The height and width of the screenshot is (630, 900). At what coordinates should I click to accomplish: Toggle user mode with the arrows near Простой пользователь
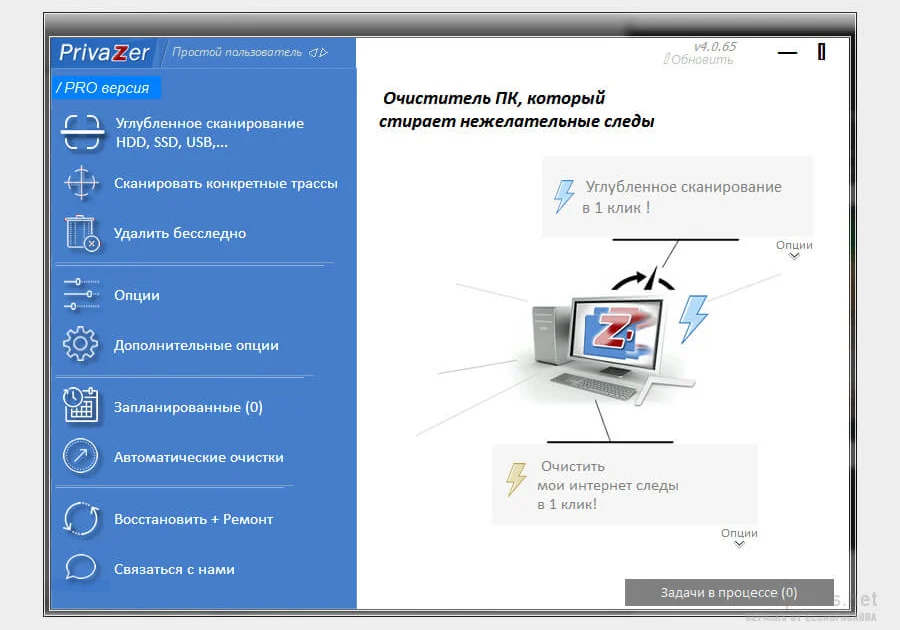[x=320, y=51]
